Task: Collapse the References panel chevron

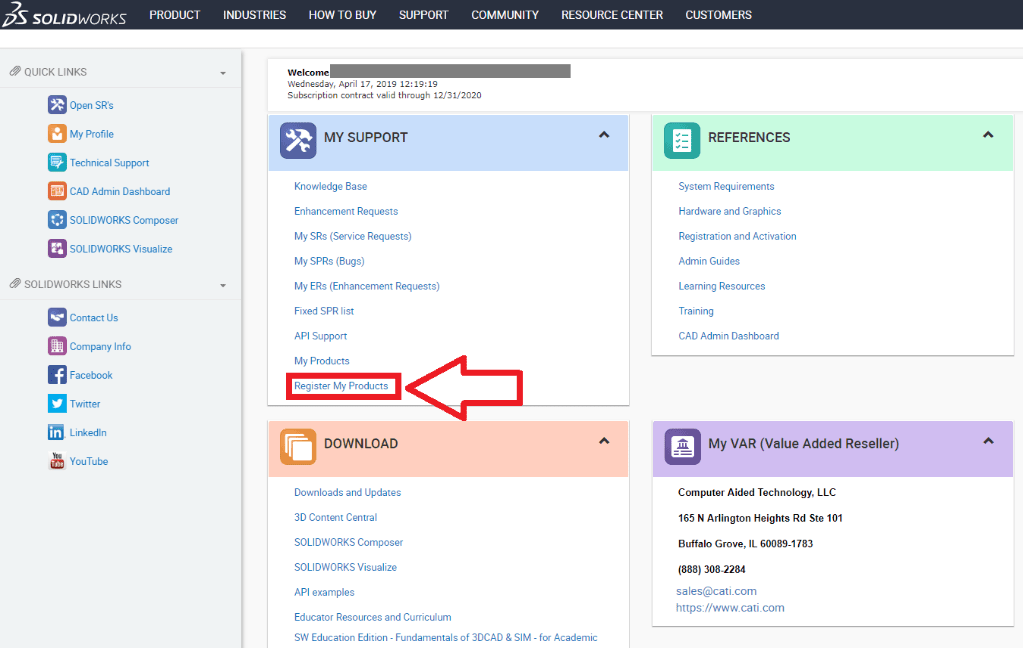Action: pyautogui.click(x=988, y=135)
